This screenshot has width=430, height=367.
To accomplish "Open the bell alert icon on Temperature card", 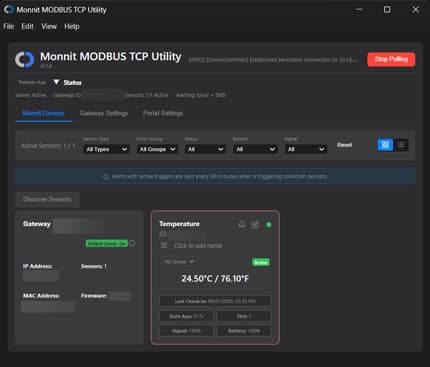I will (x=242, y=224).
